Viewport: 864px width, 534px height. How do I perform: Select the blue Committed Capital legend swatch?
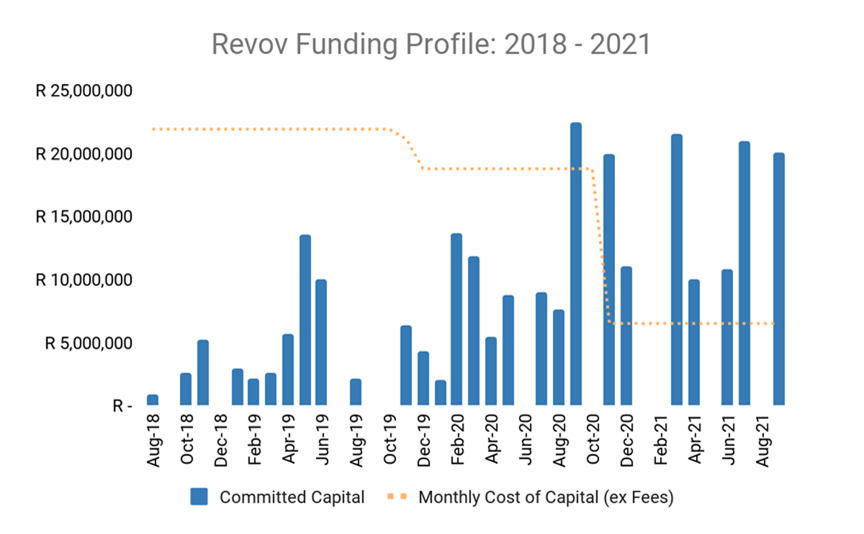click(x=199, y=497)
